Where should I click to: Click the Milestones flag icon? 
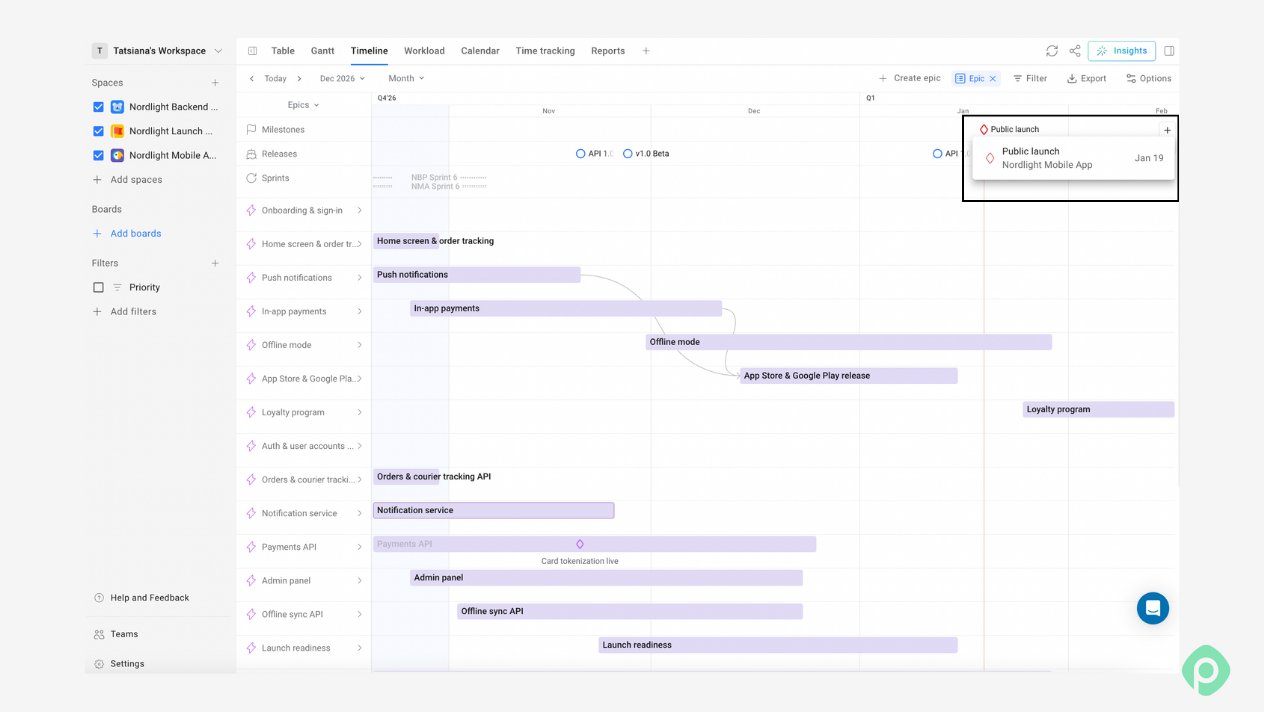[x=252, y=129]
